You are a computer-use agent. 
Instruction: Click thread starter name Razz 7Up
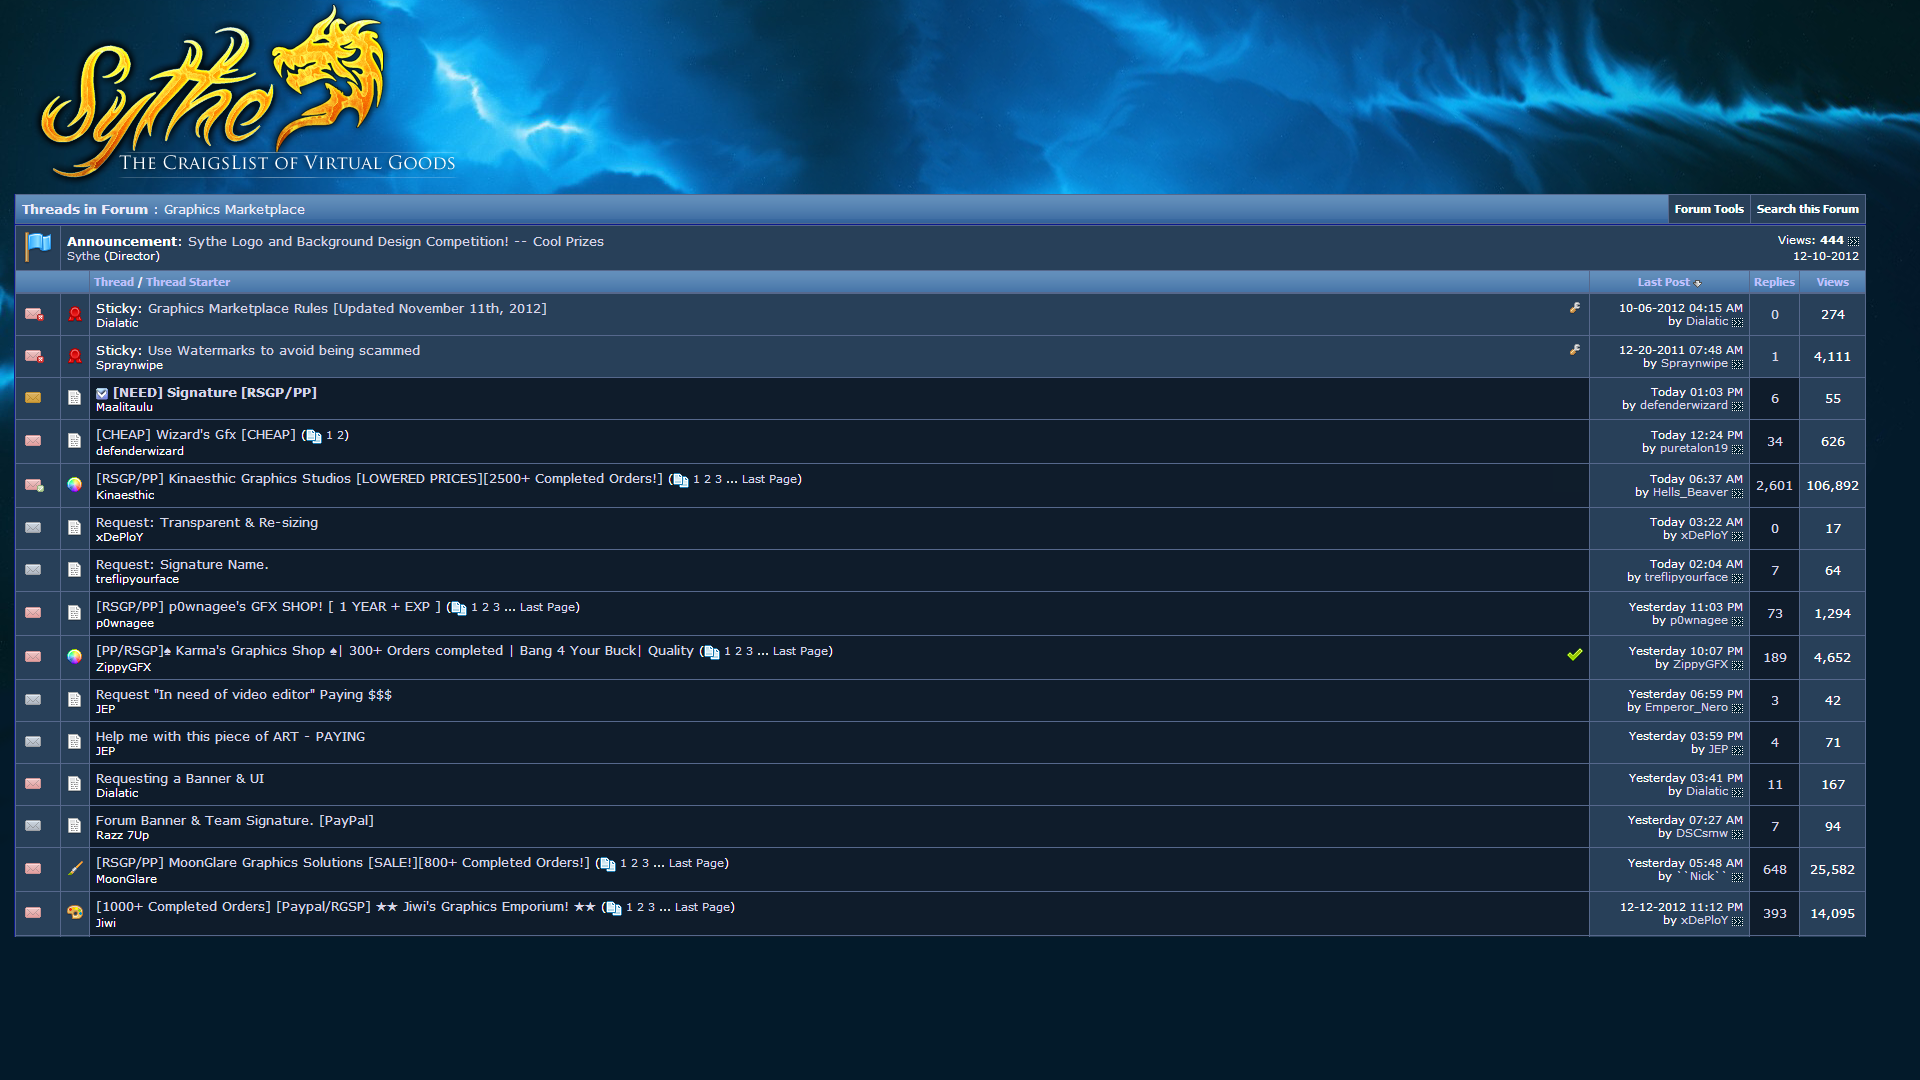click(122, 835)
